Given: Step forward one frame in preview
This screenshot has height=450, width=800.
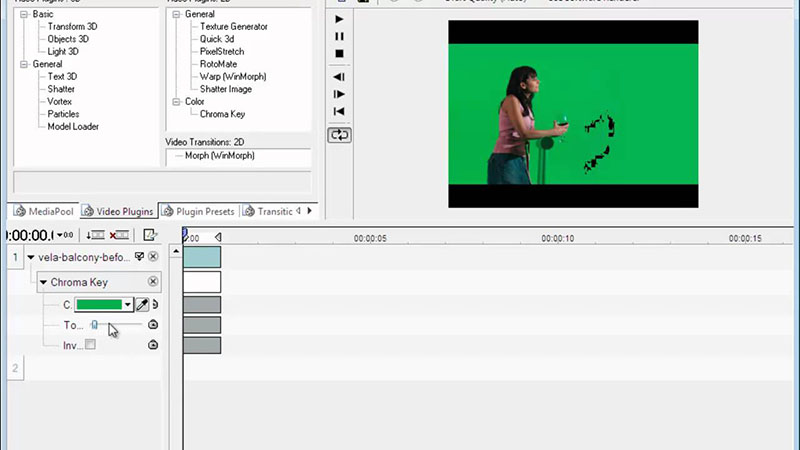Looking at the screenshot, I should coord(340,94).
